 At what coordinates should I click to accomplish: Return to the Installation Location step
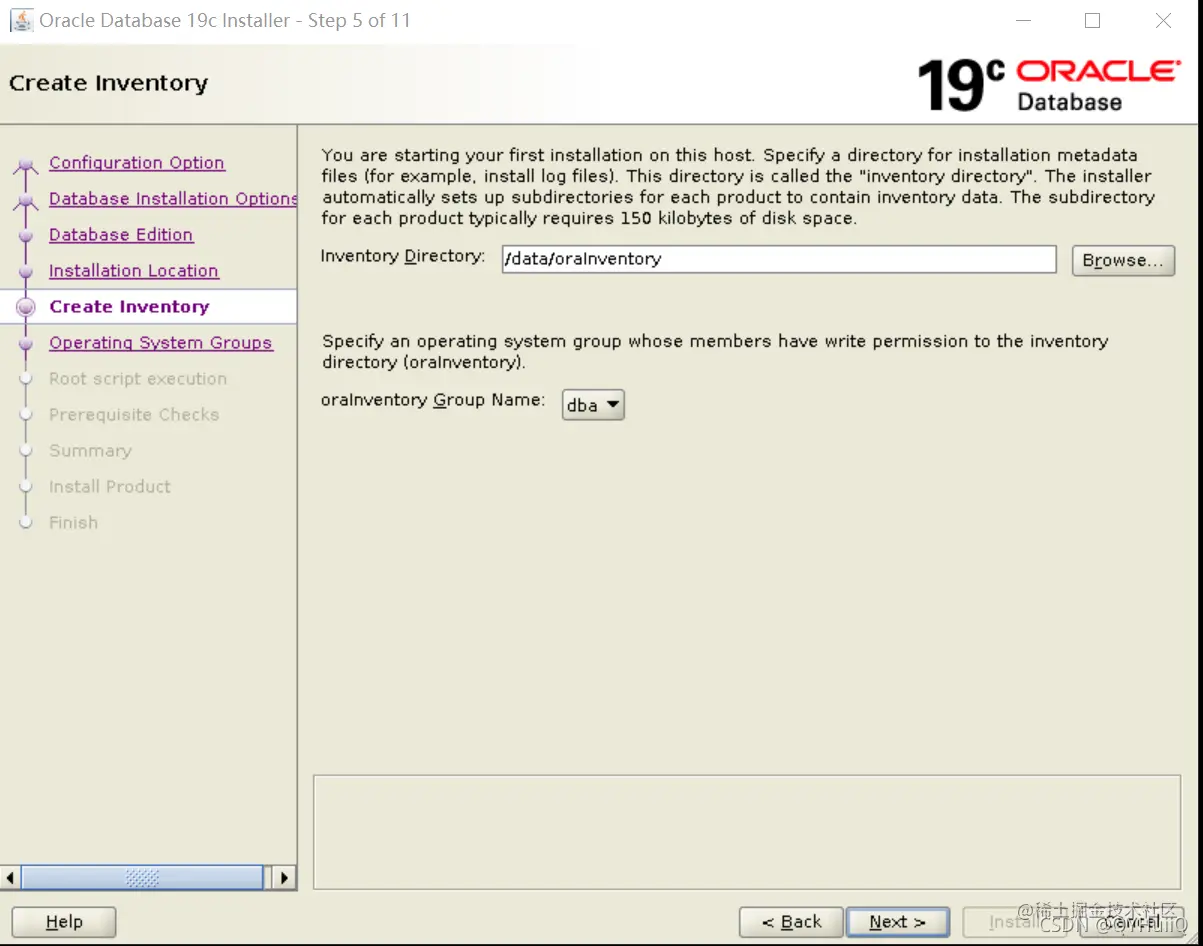pyautogui.click(x=134, y=271)
